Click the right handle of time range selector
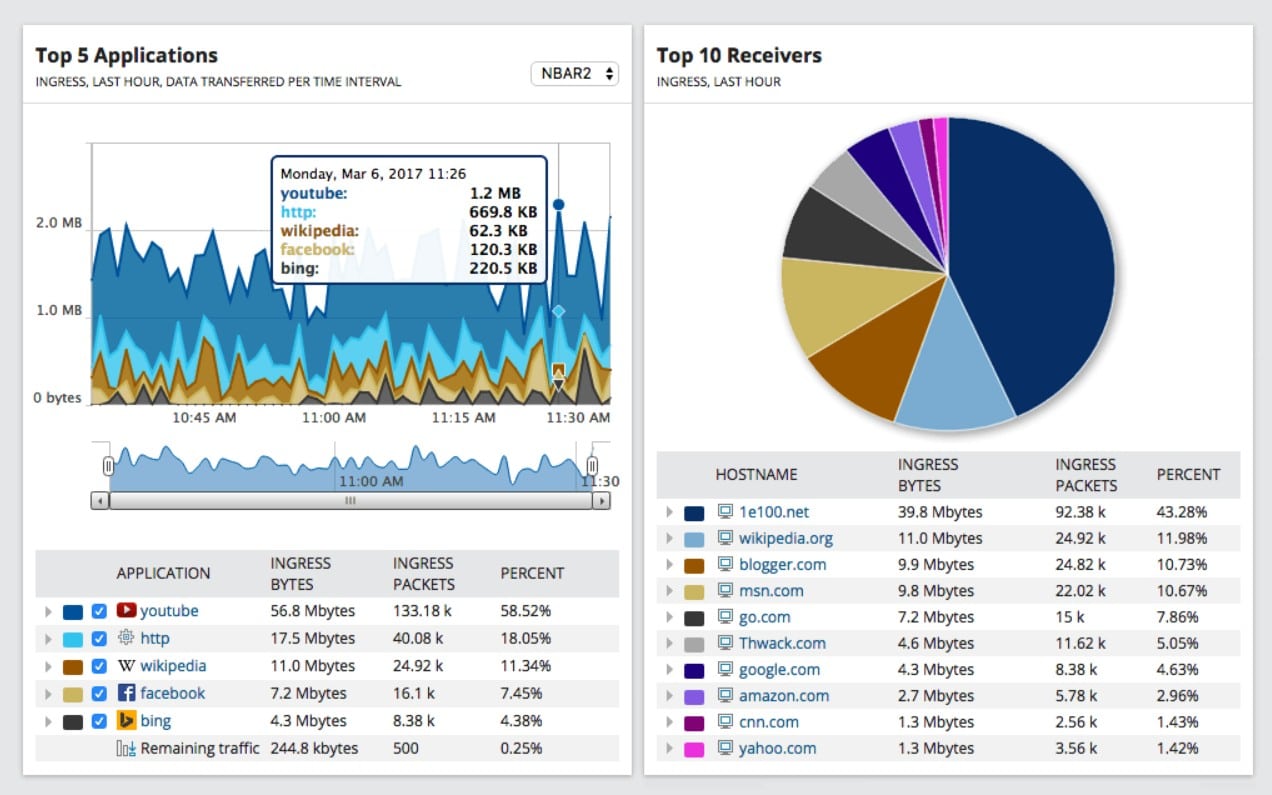 (592, 466)
